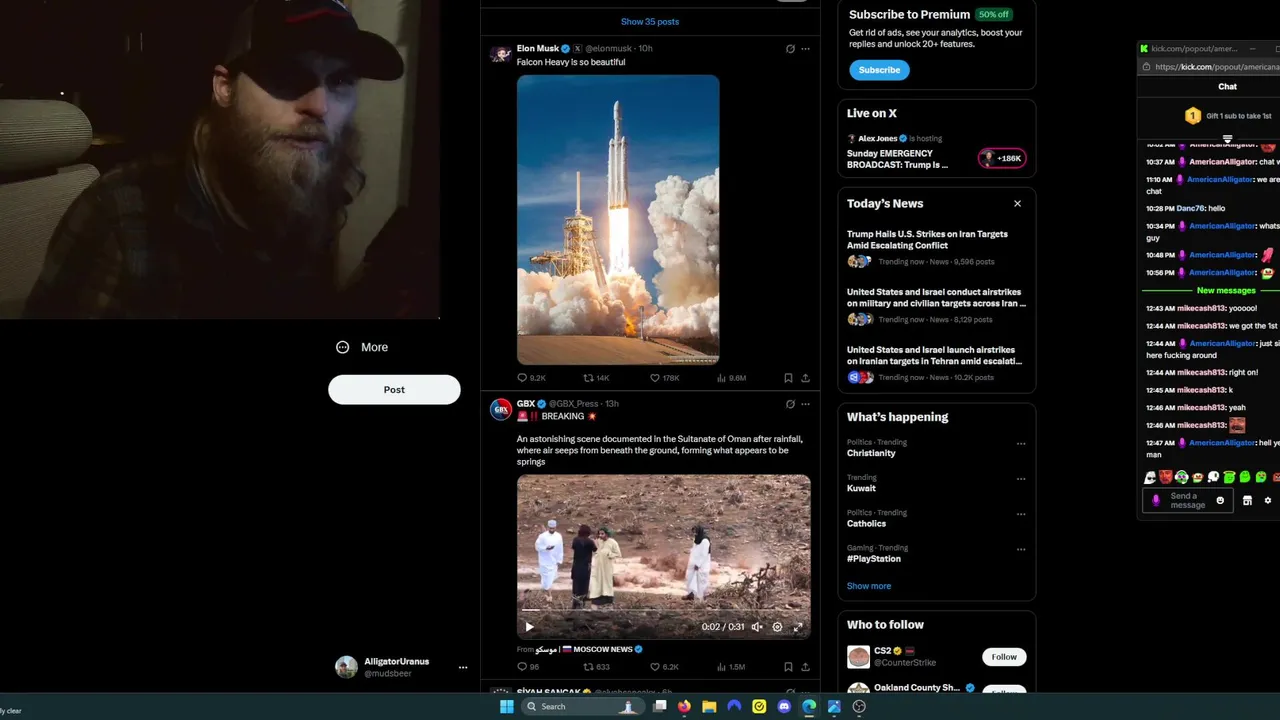Open emoji picker in Kick chat
The height and width of the screenshot is (720, 1280).
click(1220, 500)
